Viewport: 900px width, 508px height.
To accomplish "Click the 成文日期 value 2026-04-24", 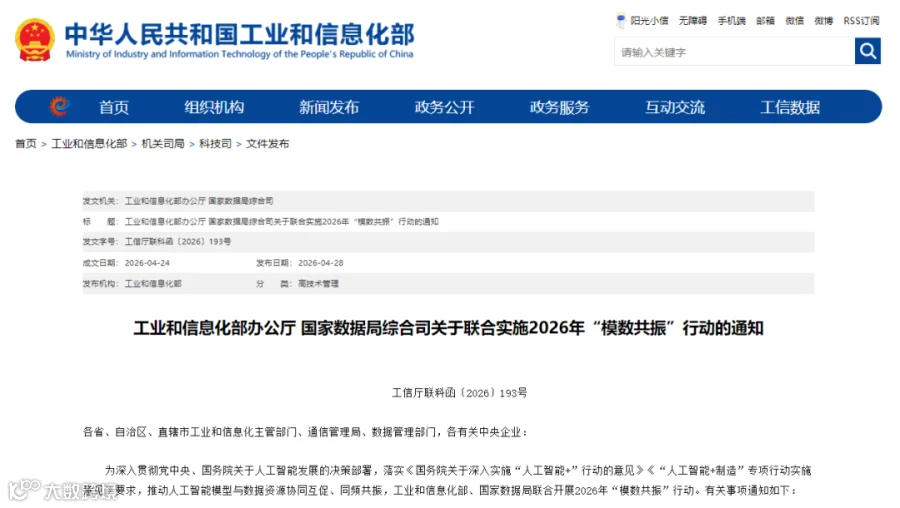I will 147,263.
